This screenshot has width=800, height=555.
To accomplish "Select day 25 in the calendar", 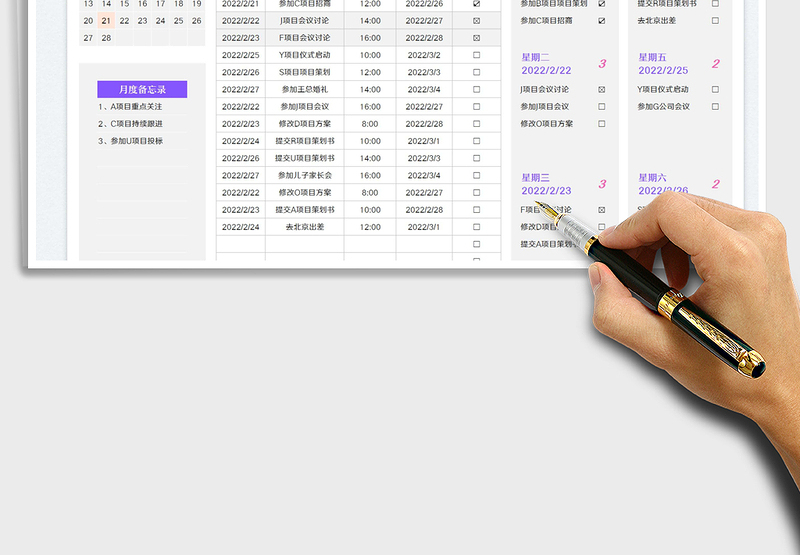I will [x=179, y=21].
